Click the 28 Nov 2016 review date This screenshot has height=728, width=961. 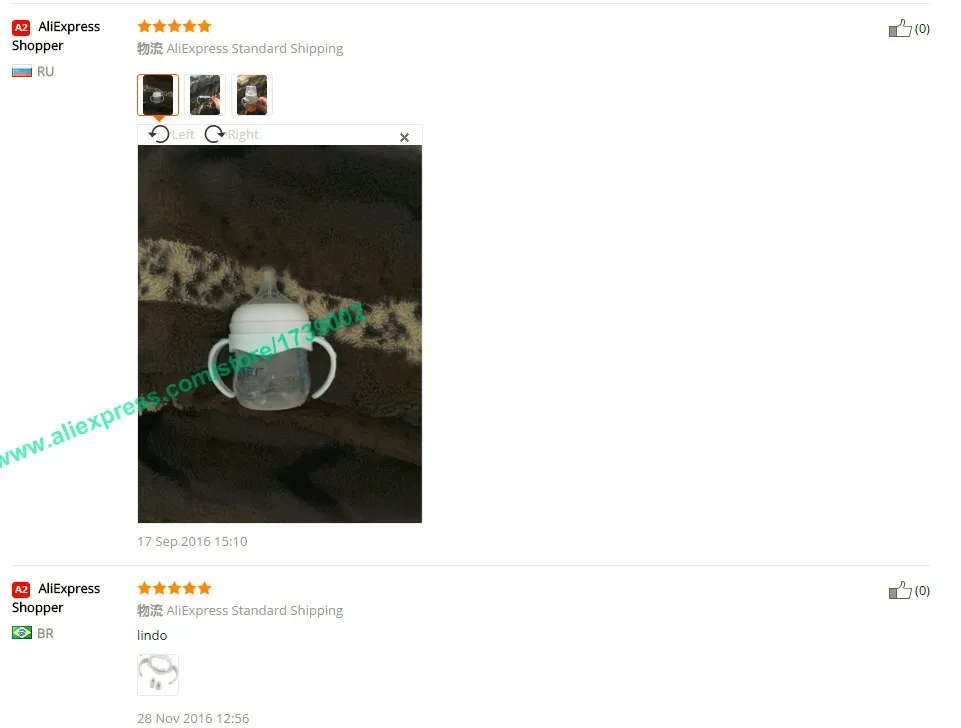tap(193, 718)
